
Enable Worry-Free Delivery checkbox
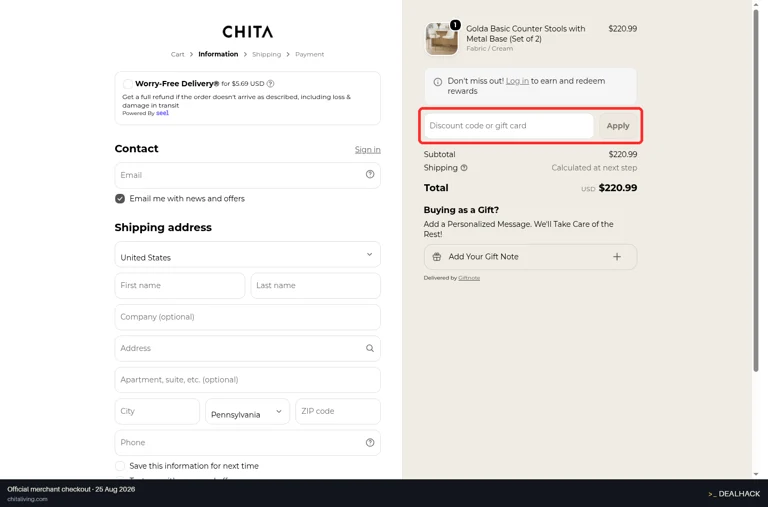coord(127,84)
